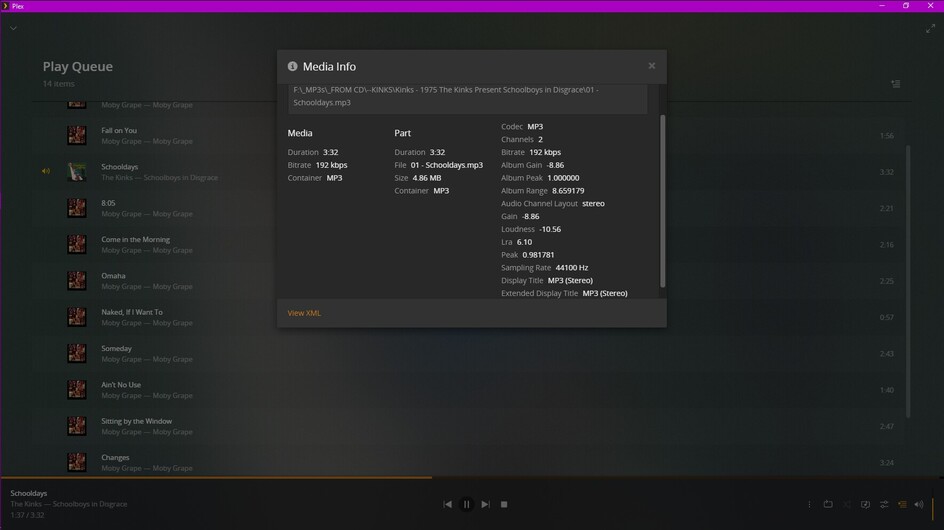The width and height of the screenshot is (944, 530).
Task: Click Schooldays title in bottom player bar
Action: pyautogui.click(x=28, y=493)
